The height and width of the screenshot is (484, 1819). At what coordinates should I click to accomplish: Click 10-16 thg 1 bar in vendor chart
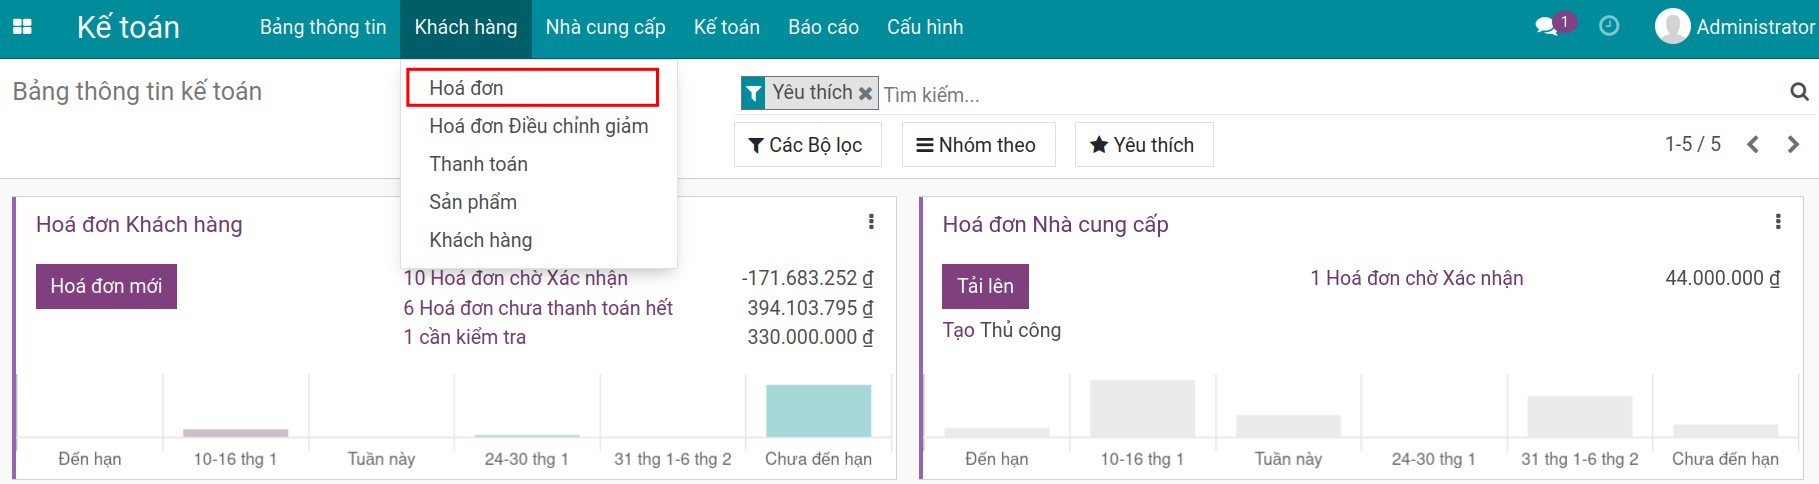pos(1142,408)
